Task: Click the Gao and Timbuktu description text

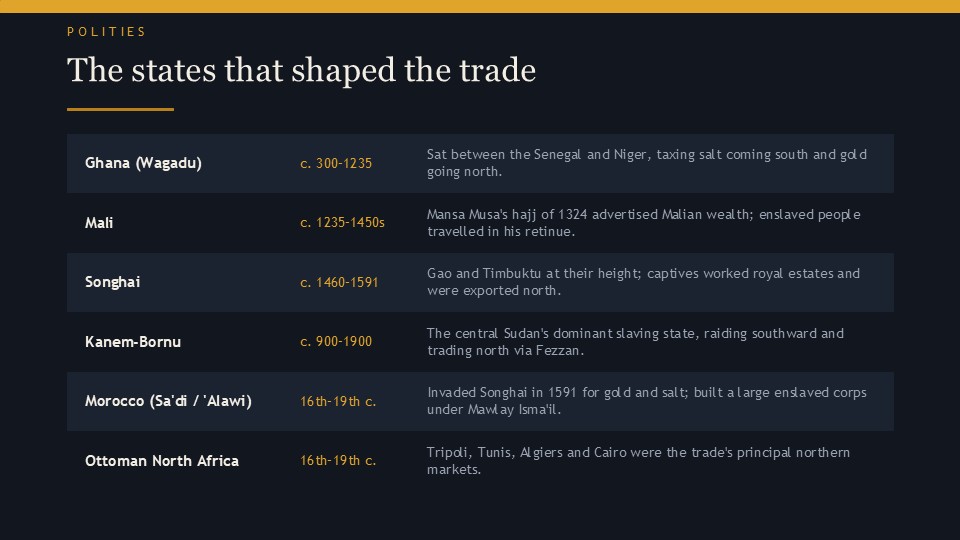Action: click(x=643, y=282)
